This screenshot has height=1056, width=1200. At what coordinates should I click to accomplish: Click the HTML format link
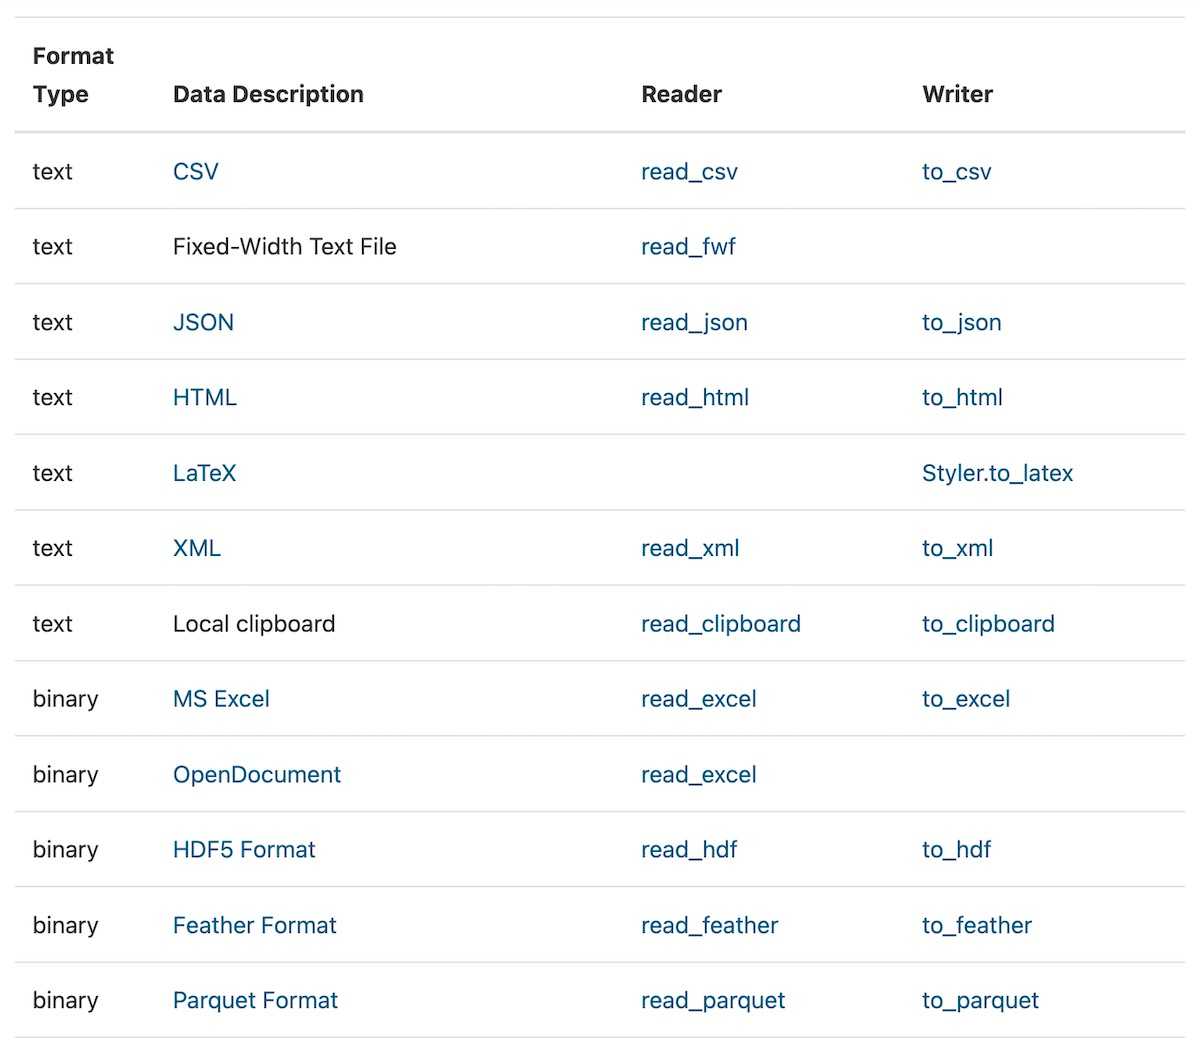click(x=204, y=397)
